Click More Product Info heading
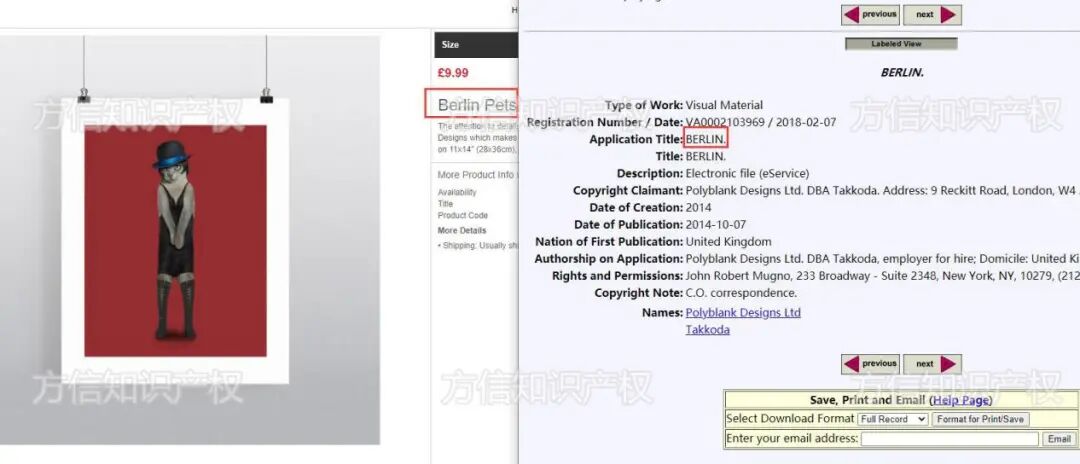Image resolution: width=1080 pixels, height=464 pixels. [476, 175]
